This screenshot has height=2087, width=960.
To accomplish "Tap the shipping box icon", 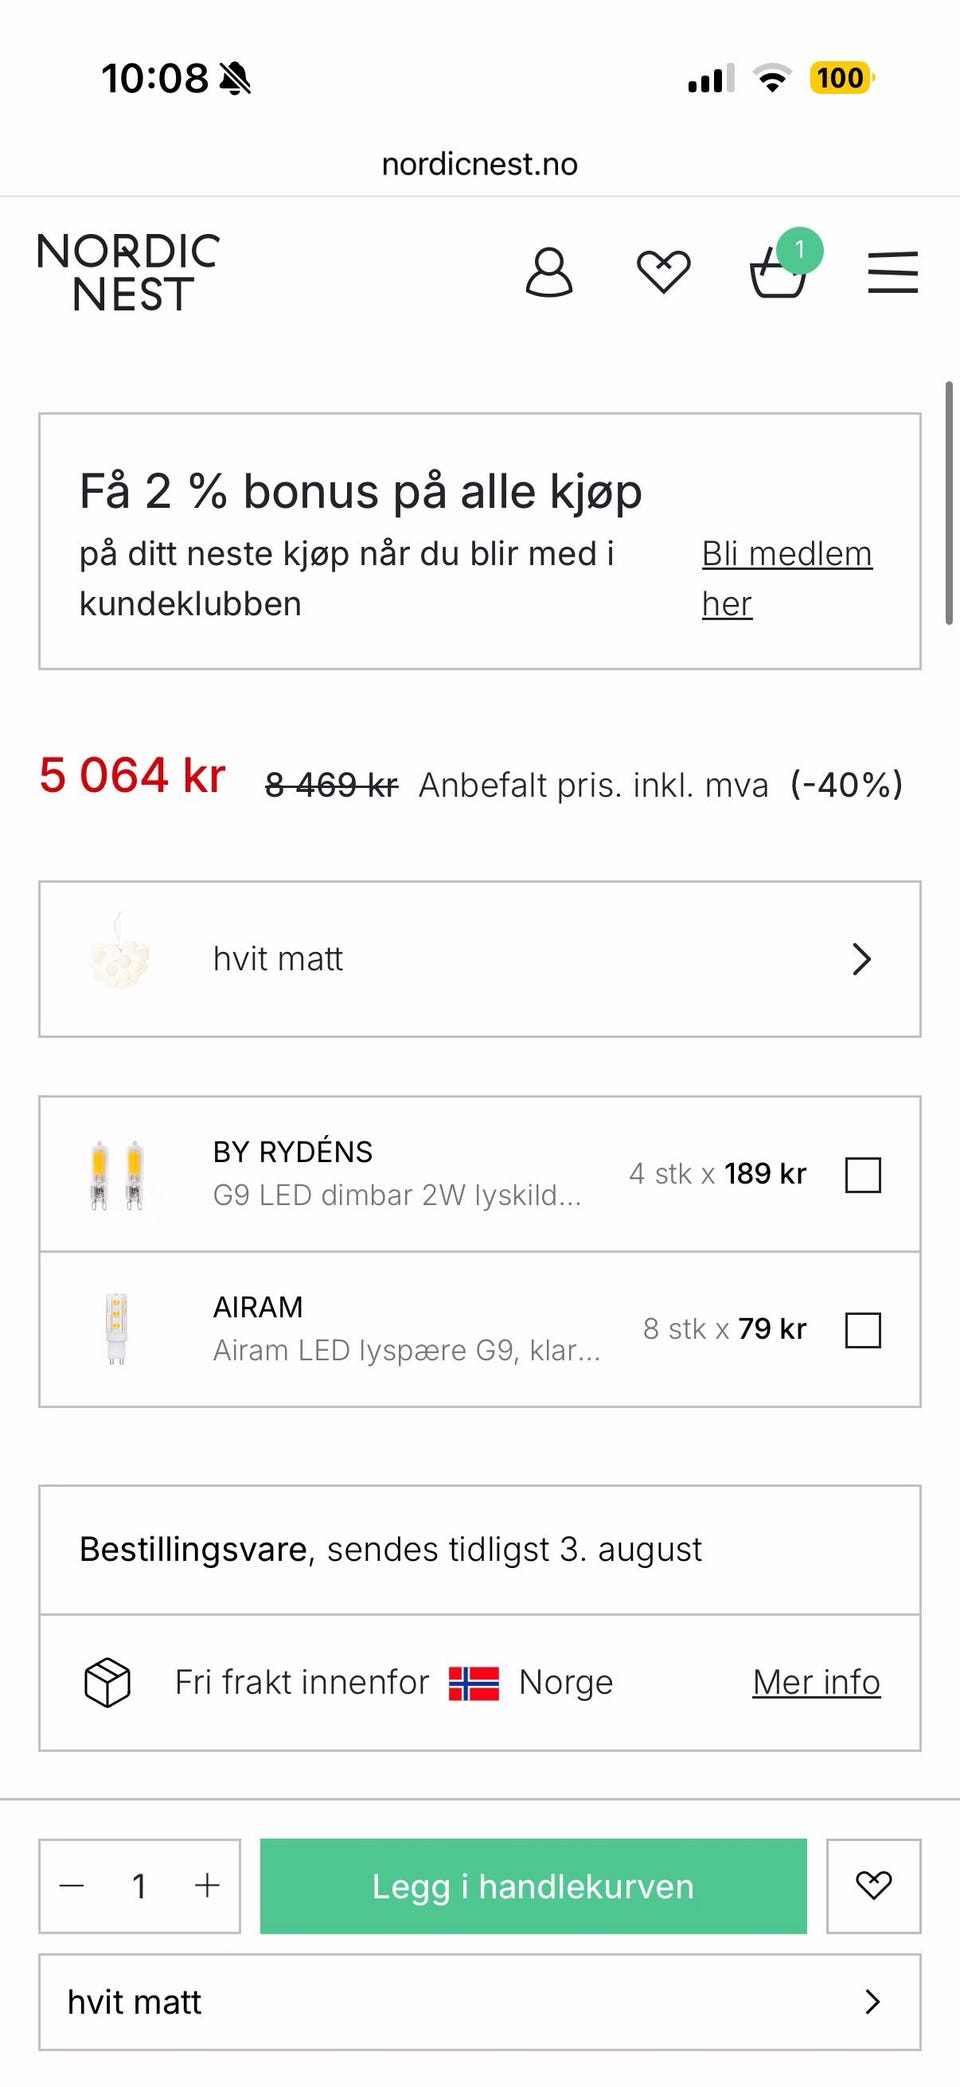I will [107, 1682].
